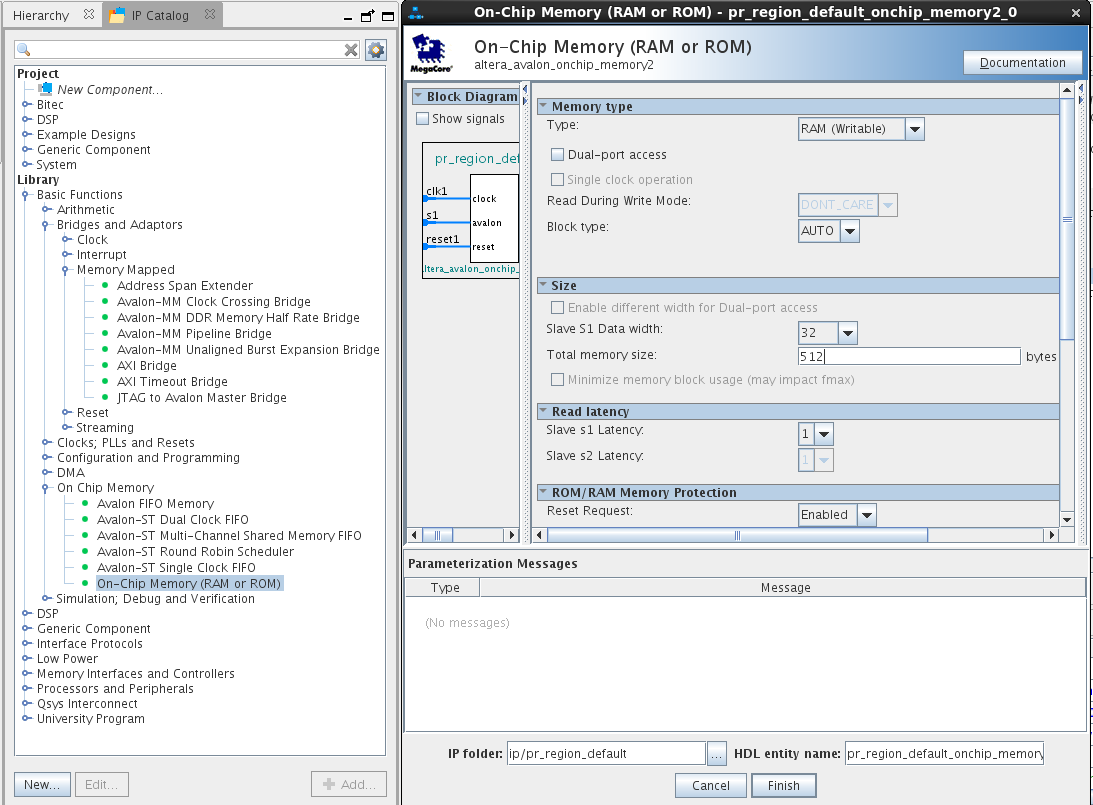Open IP Catalog search settings gear

point(376,49)
